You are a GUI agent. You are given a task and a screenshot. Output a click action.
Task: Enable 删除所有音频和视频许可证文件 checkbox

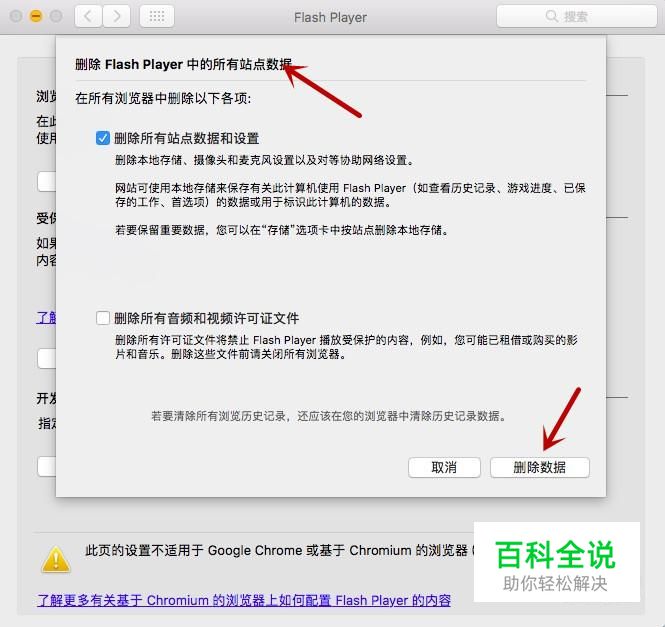point(103,318)
